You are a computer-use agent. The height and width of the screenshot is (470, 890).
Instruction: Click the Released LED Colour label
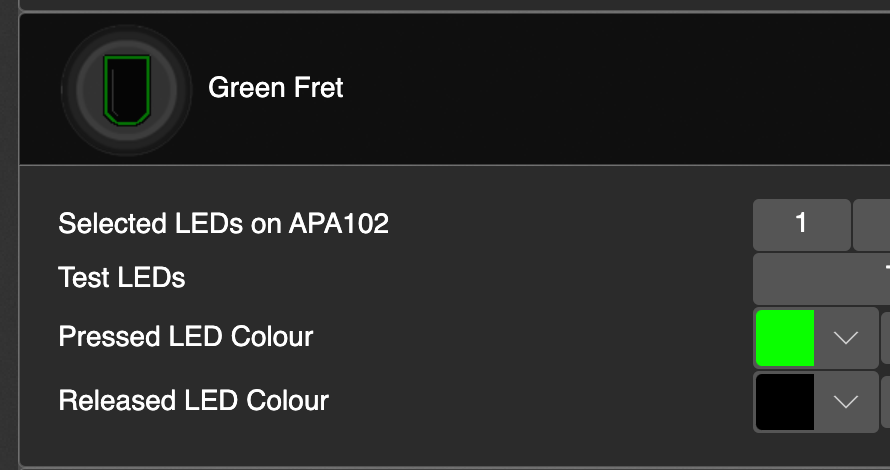click(193, 401)
